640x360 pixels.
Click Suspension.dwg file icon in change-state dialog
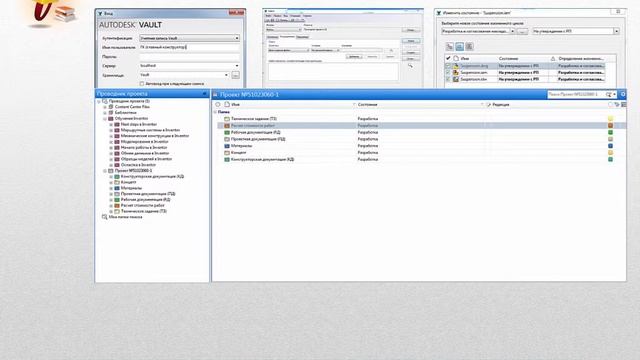pyautogui.click(x=456, y=66)
